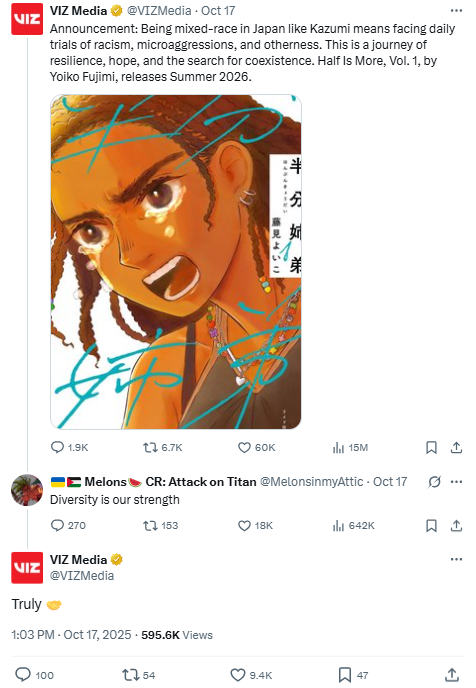Reply to the Truly tweet with 100 replies
Viewport: 476px width, 688px height.
[34, 675]
